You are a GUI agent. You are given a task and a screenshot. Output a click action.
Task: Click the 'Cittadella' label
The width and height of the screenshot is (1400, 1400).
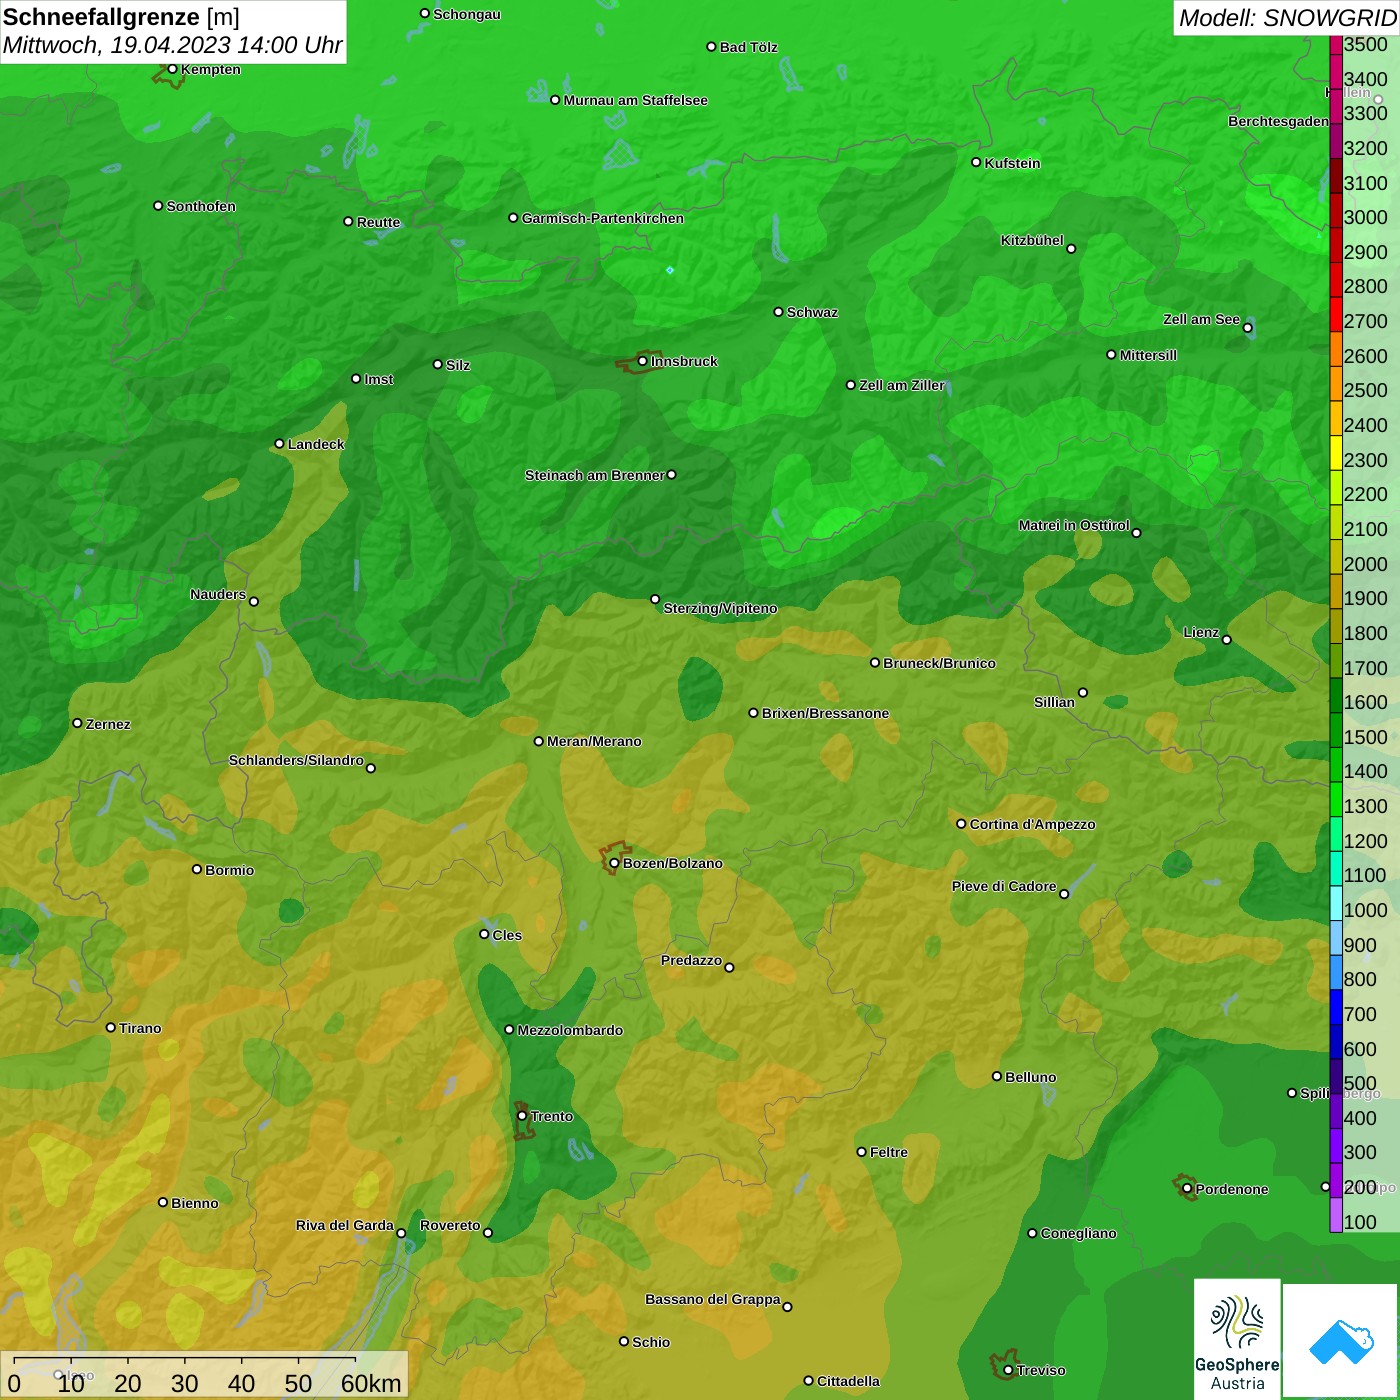pyautogui.click(x=849, y=1381)
